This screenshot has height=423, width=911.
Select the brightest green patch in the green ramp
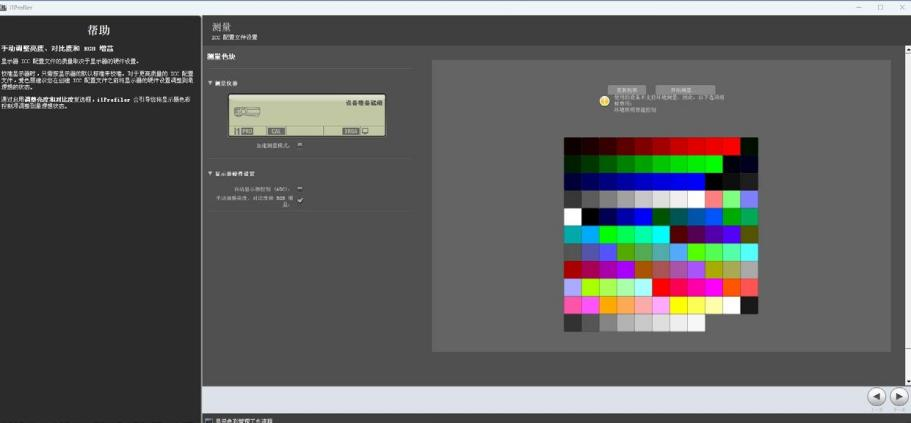(x=714, y=164)
